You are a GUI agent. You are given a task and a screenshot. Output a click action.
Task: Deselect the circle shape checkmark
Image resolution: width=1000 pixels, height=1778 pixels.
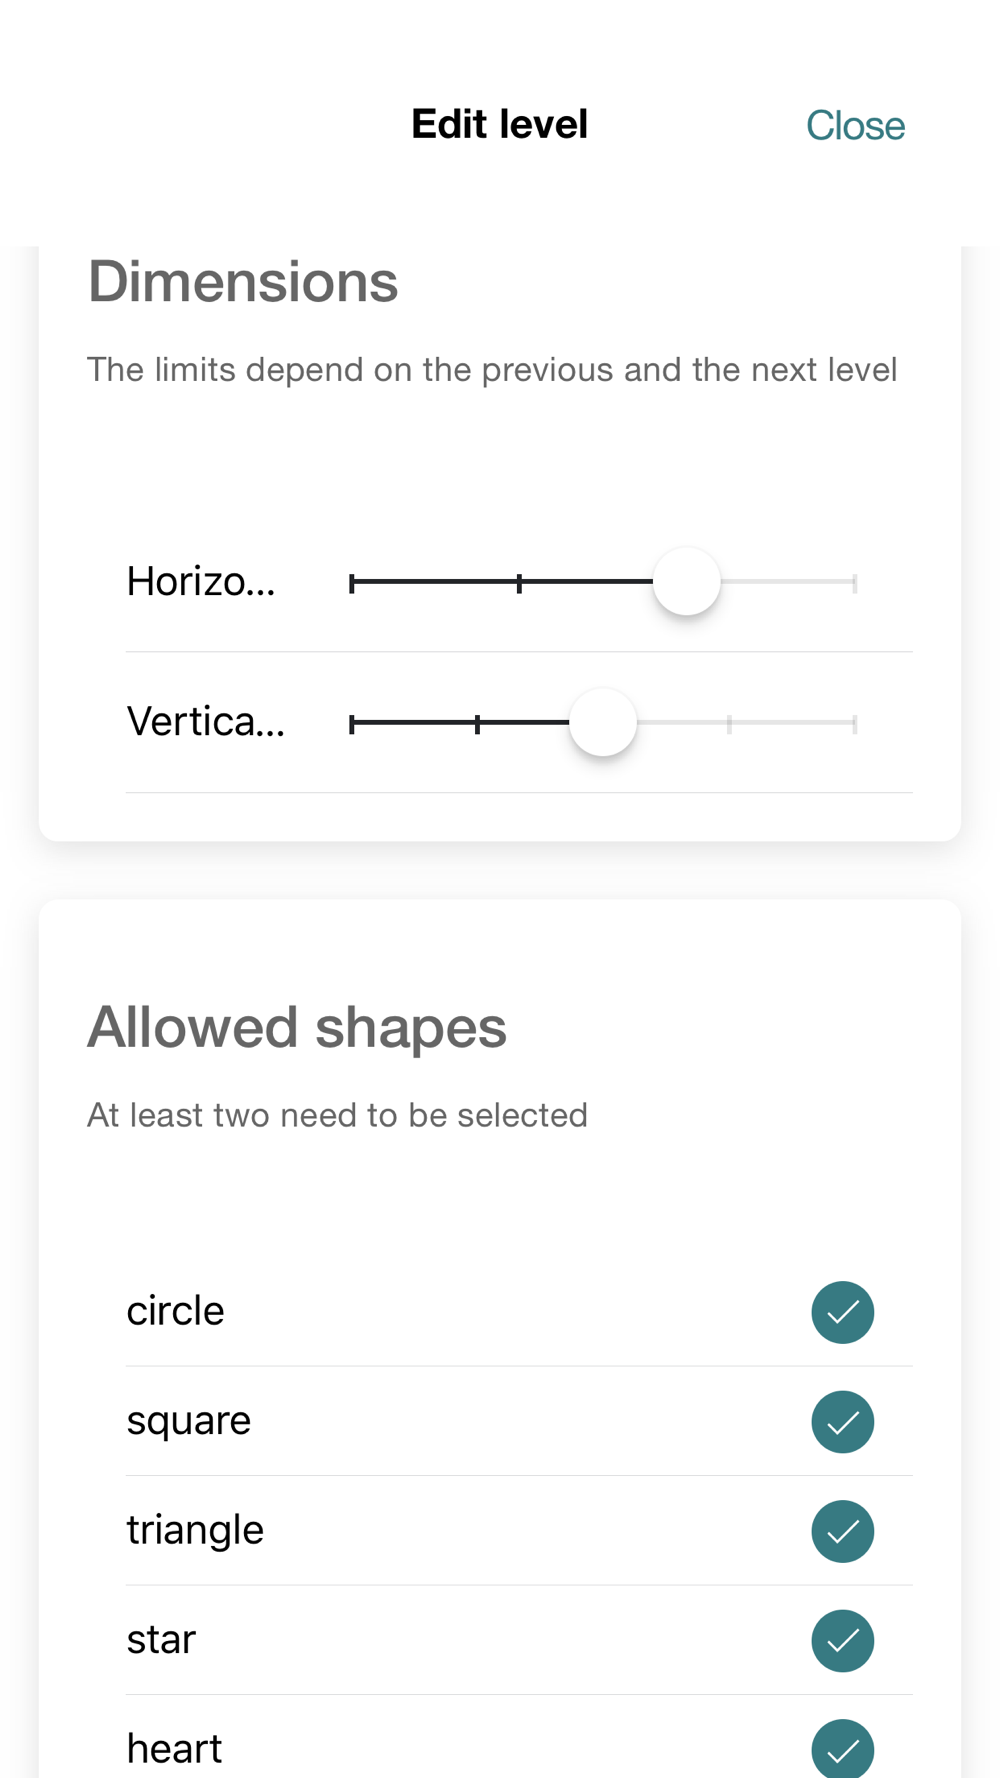pos(842,1312)
